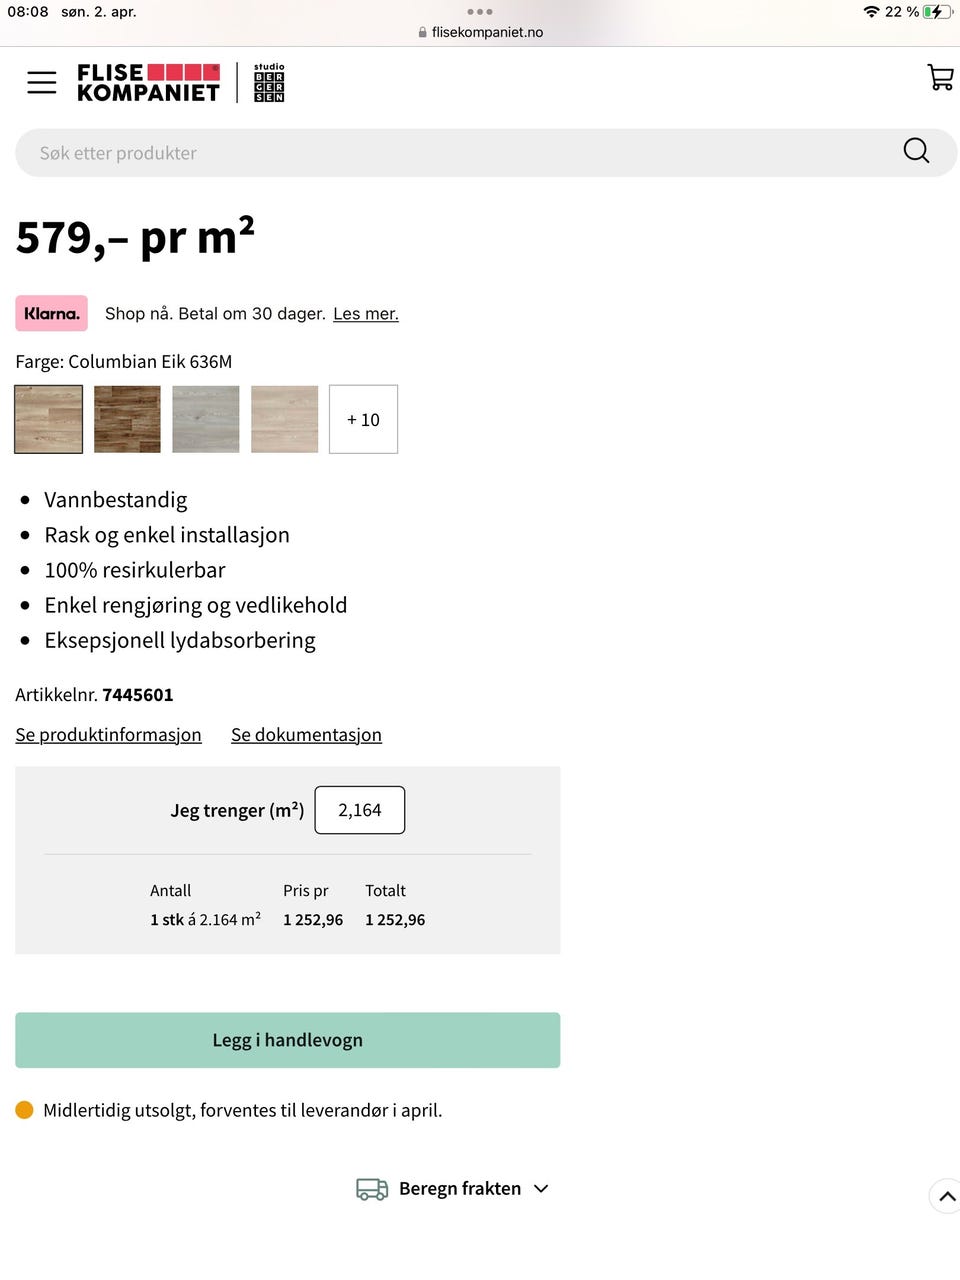The image size is (960, 1280).
Task: Focus the product search field
Action: click(x=460, y=153)
